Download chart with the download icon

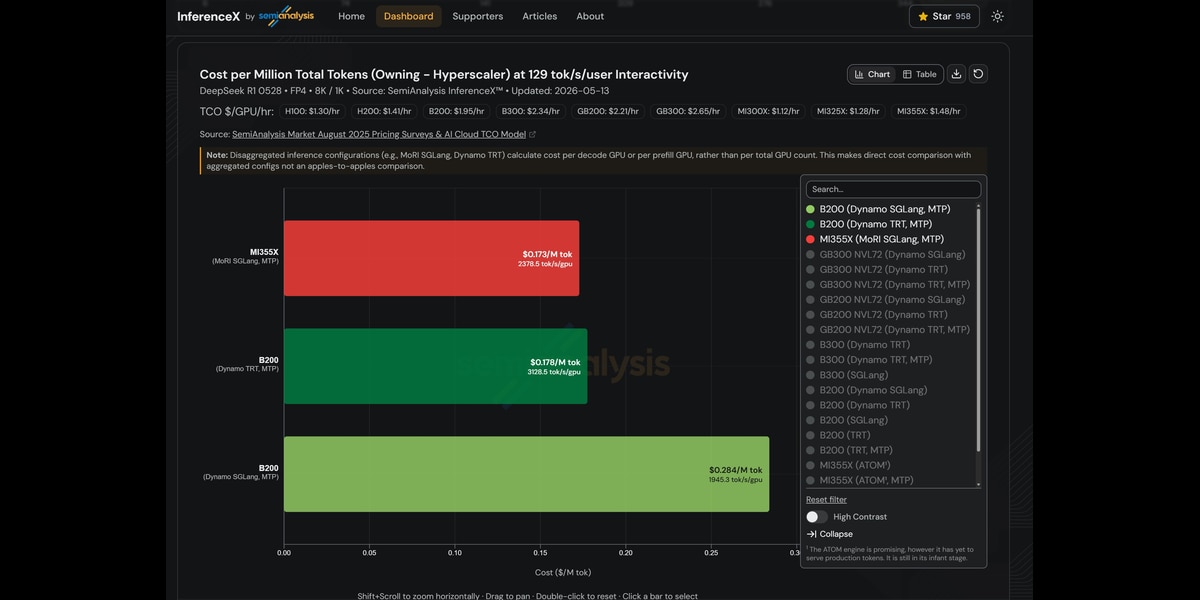pos(956,74)
